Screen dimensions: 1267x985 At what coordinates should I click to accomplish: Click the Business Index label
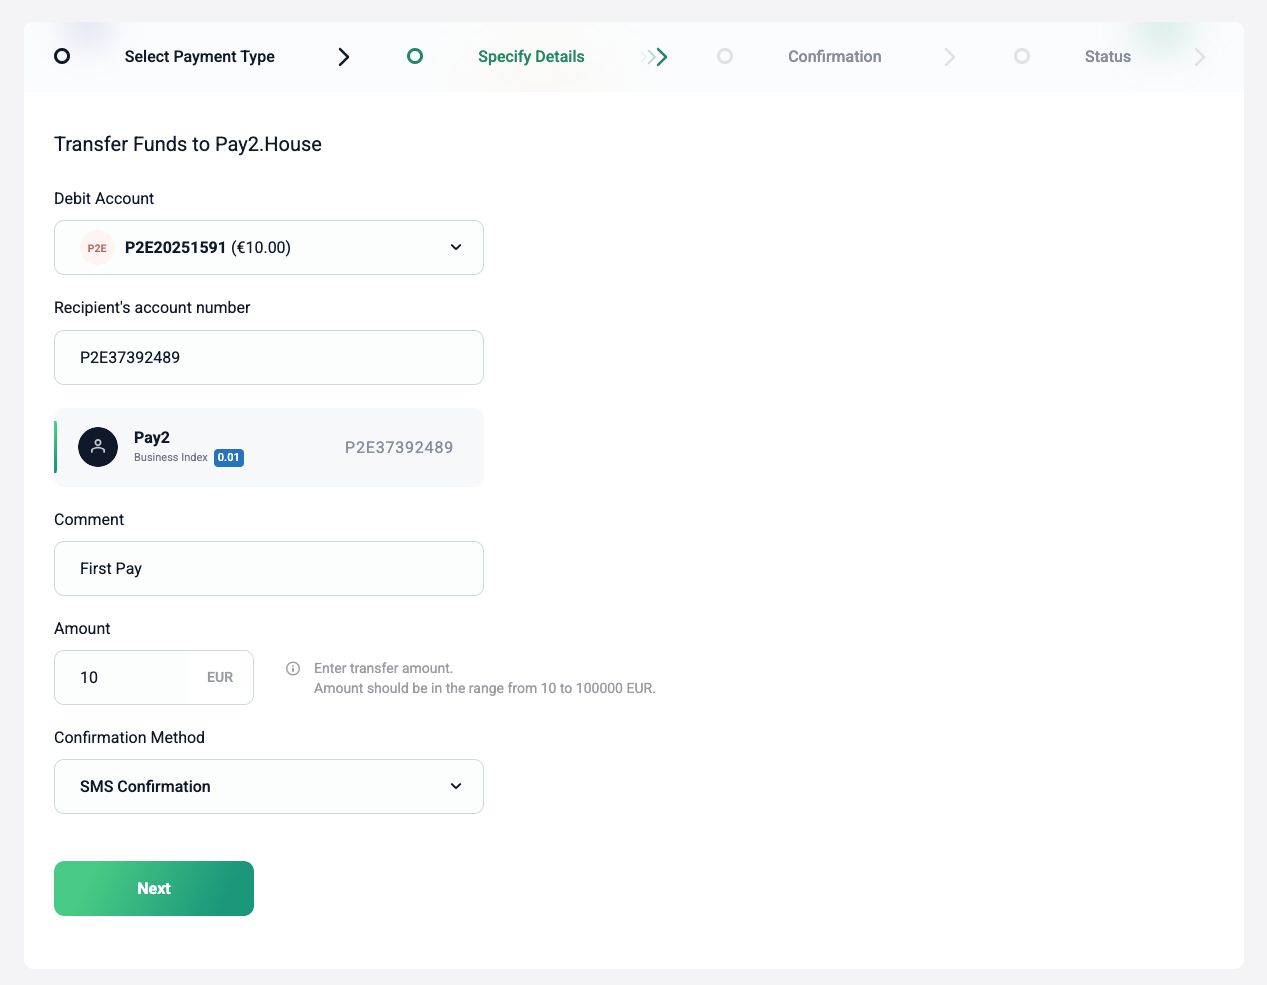[x=171, y=458]
